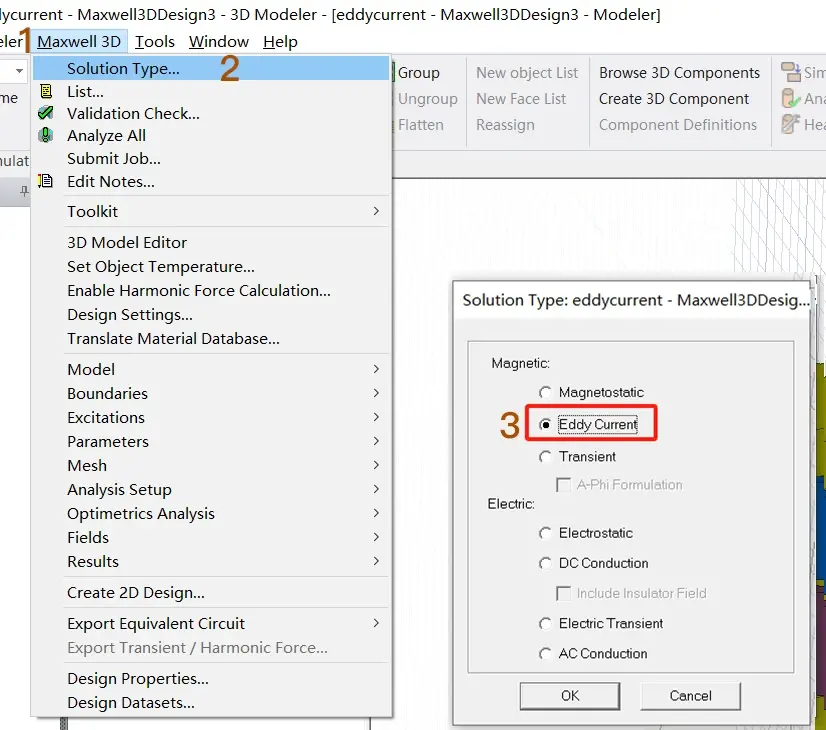Toggle the Include Insulator Field checkbox

(563, 594)
